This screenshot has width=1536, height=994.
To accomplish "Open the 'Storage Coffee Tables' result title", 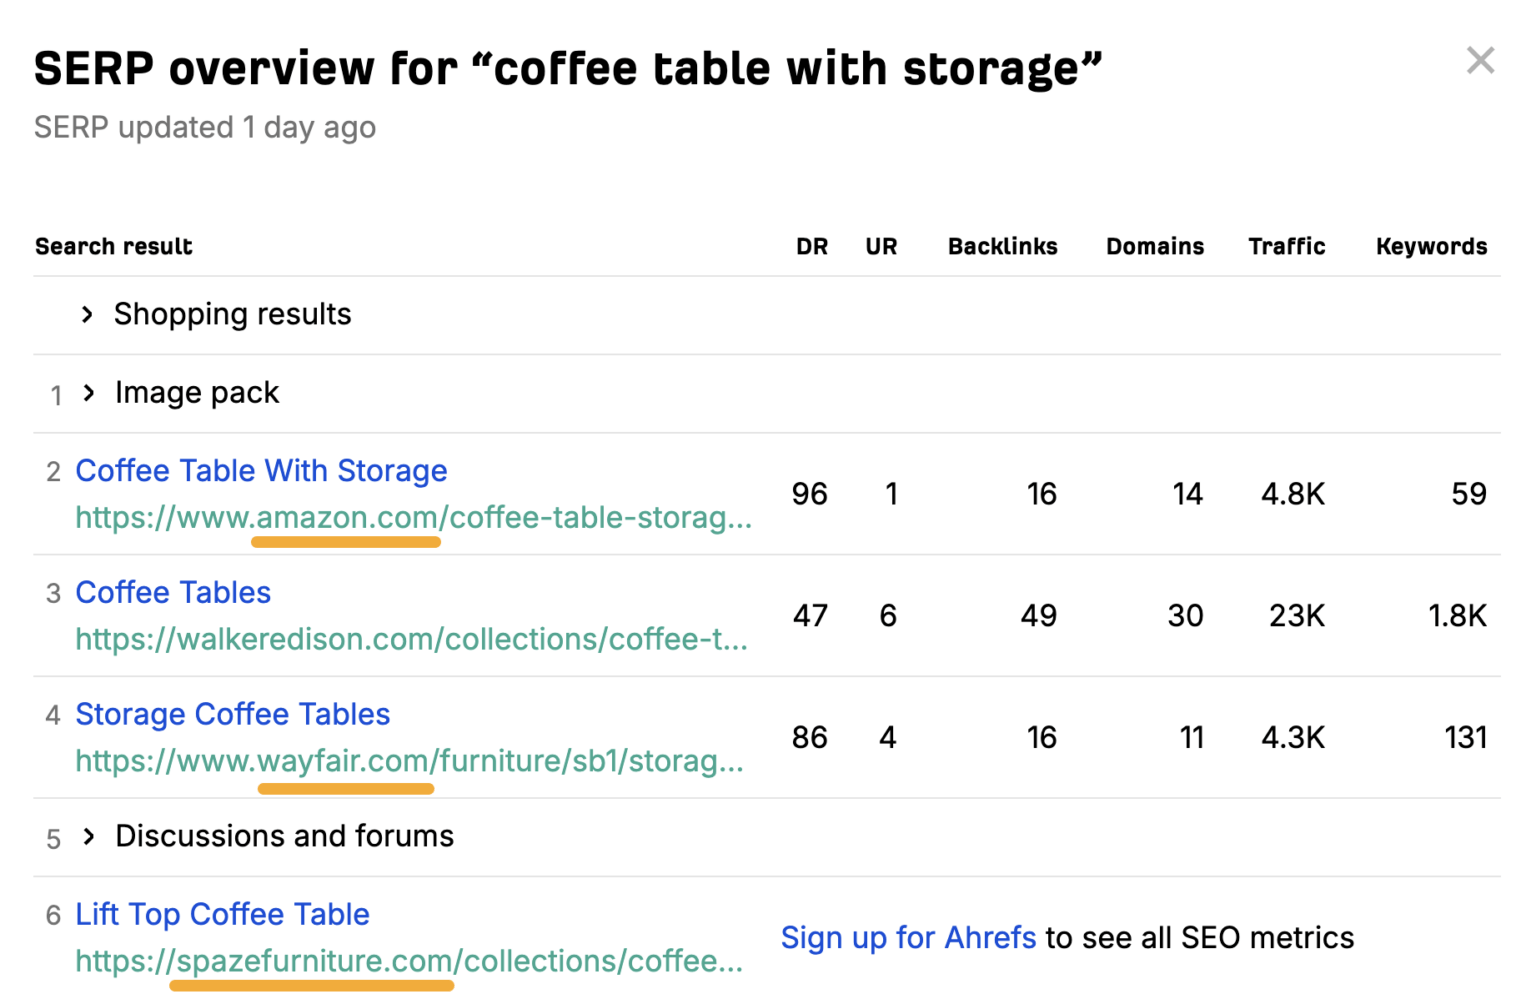I will pyautogui.click(x=232, y=715).
